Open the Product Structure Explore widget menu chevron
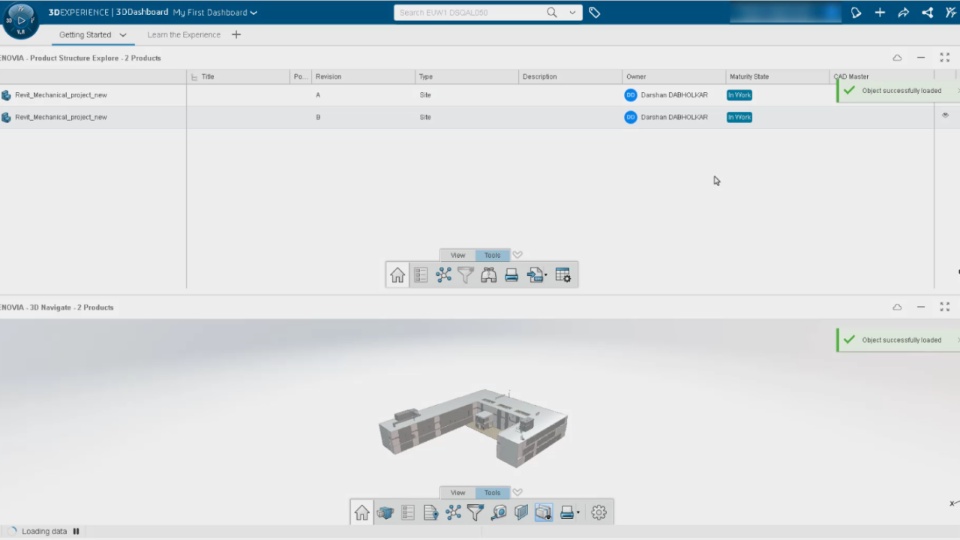The width and height of the screenshot is (960, 540). tap(897, 58)
